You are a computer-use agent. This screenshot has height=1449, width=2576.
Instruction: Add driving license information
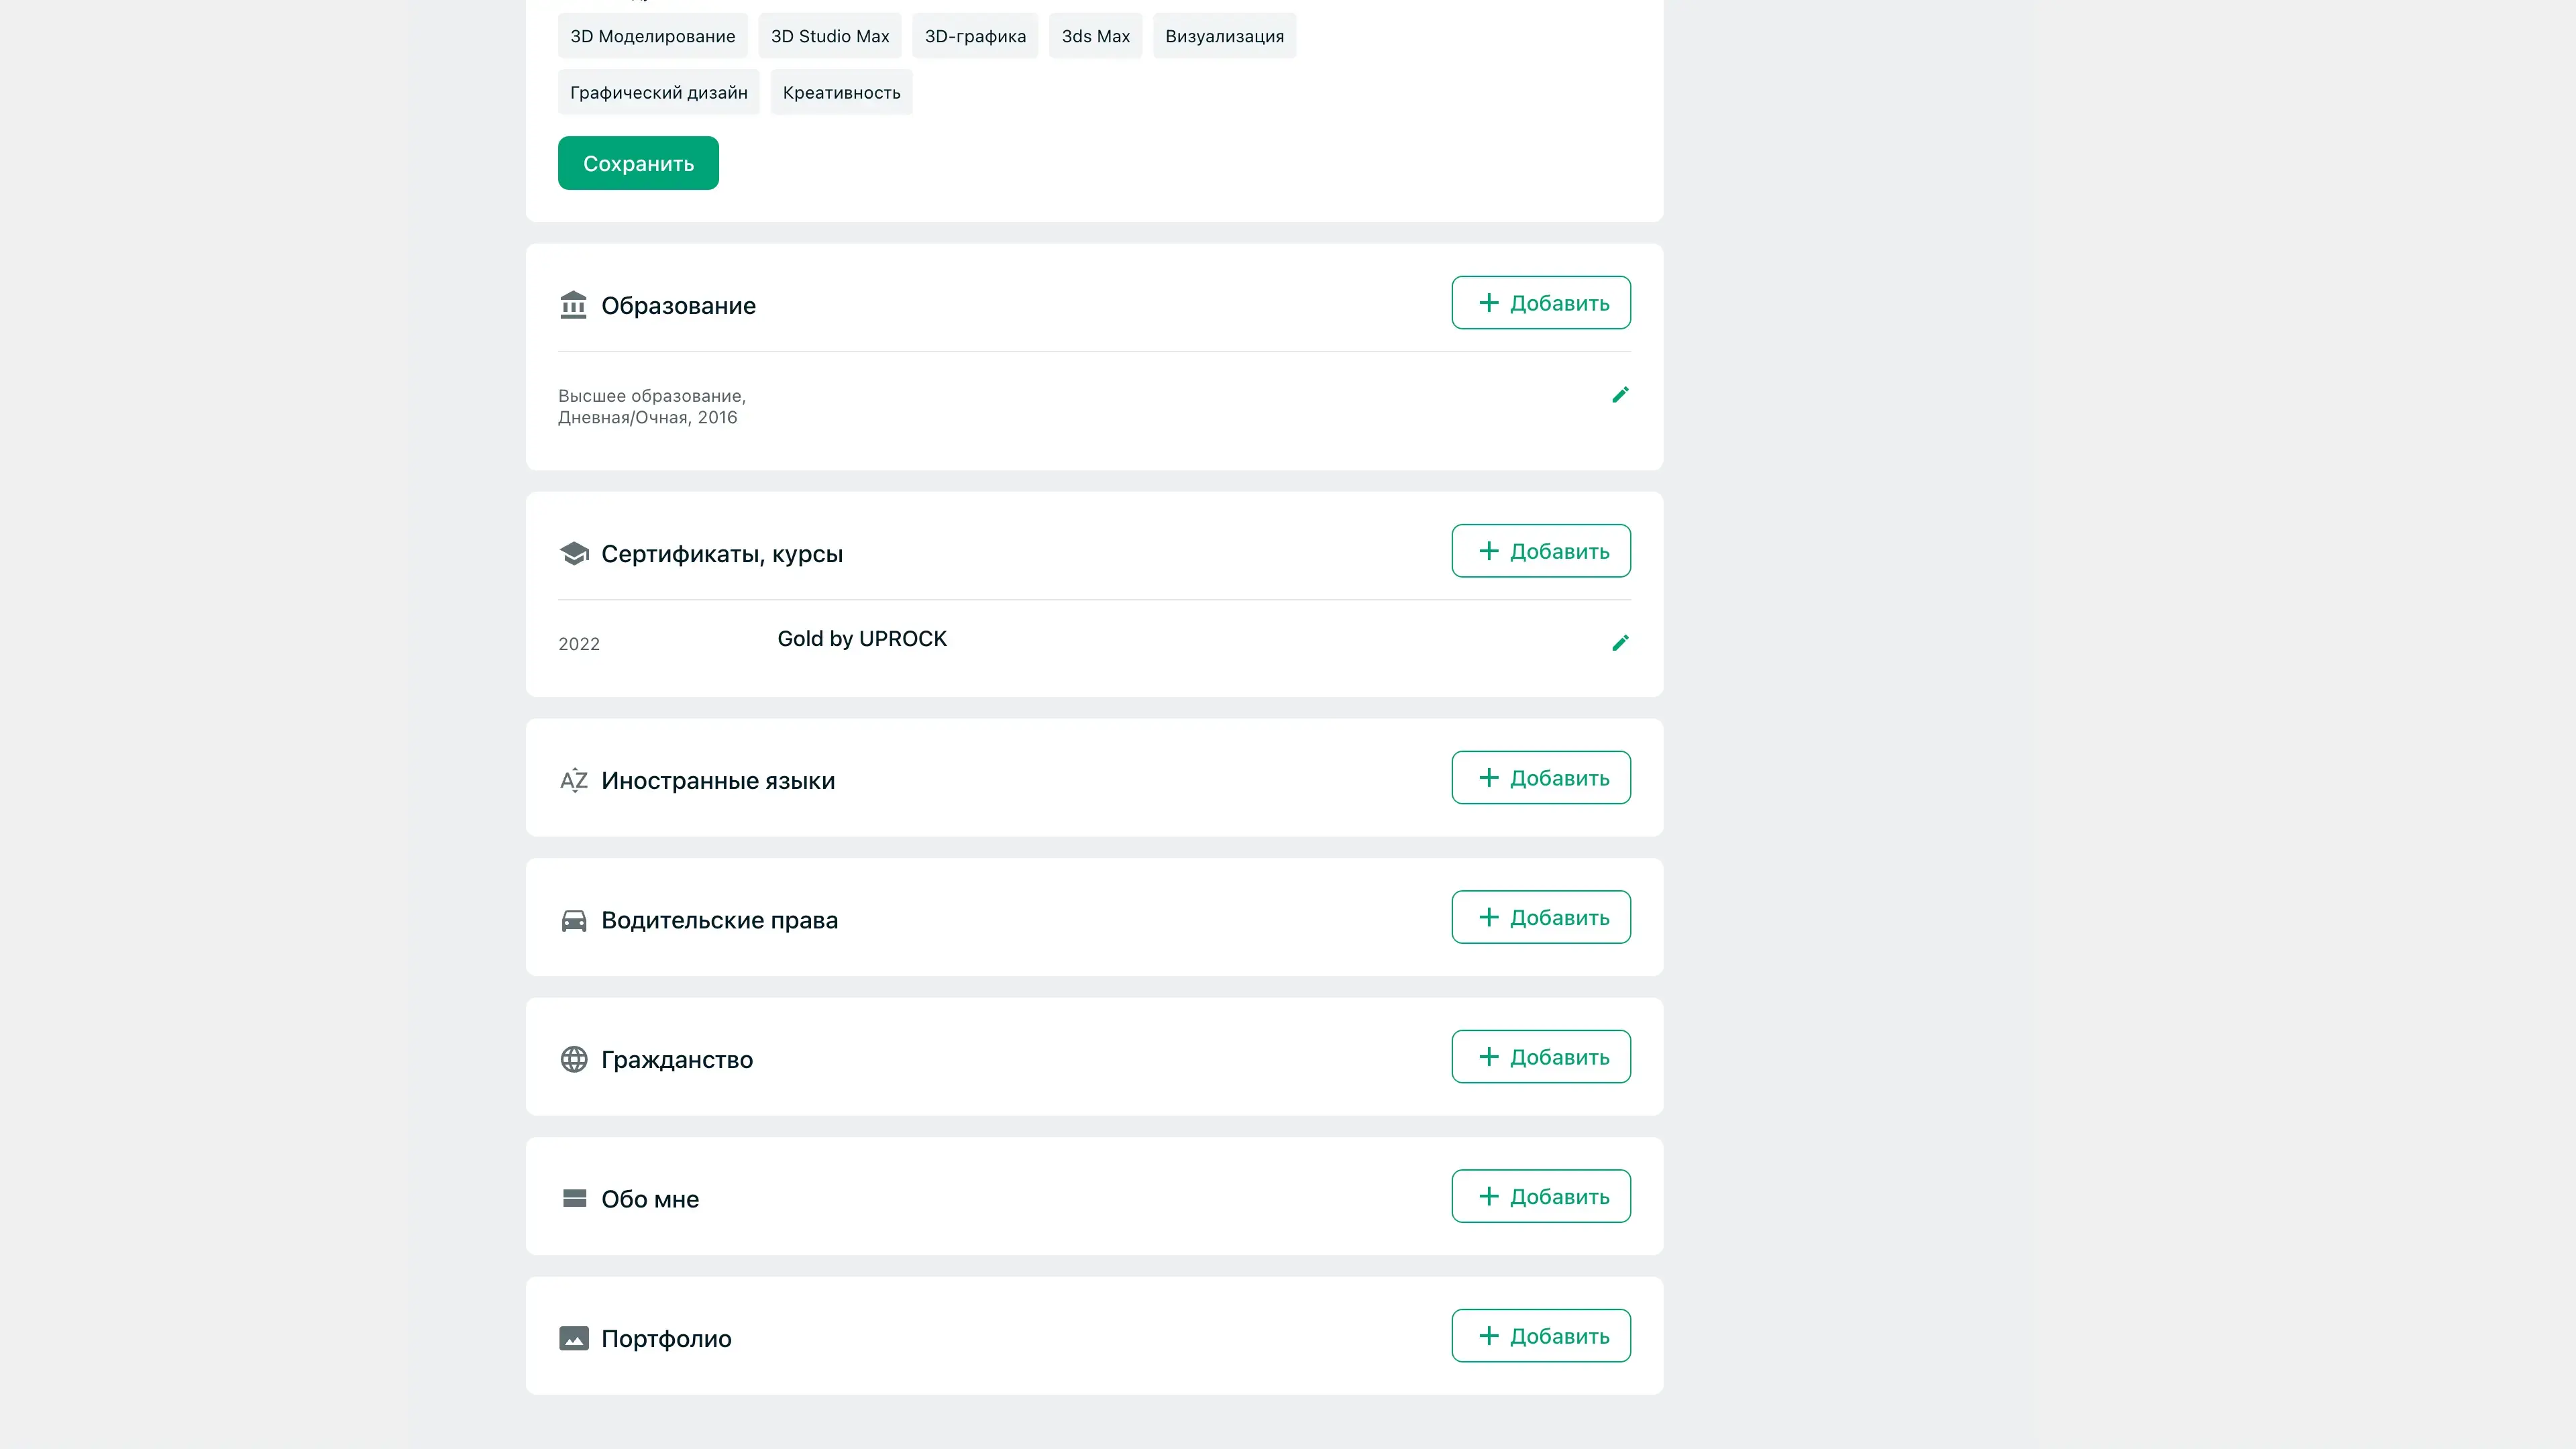[1540, 917]
